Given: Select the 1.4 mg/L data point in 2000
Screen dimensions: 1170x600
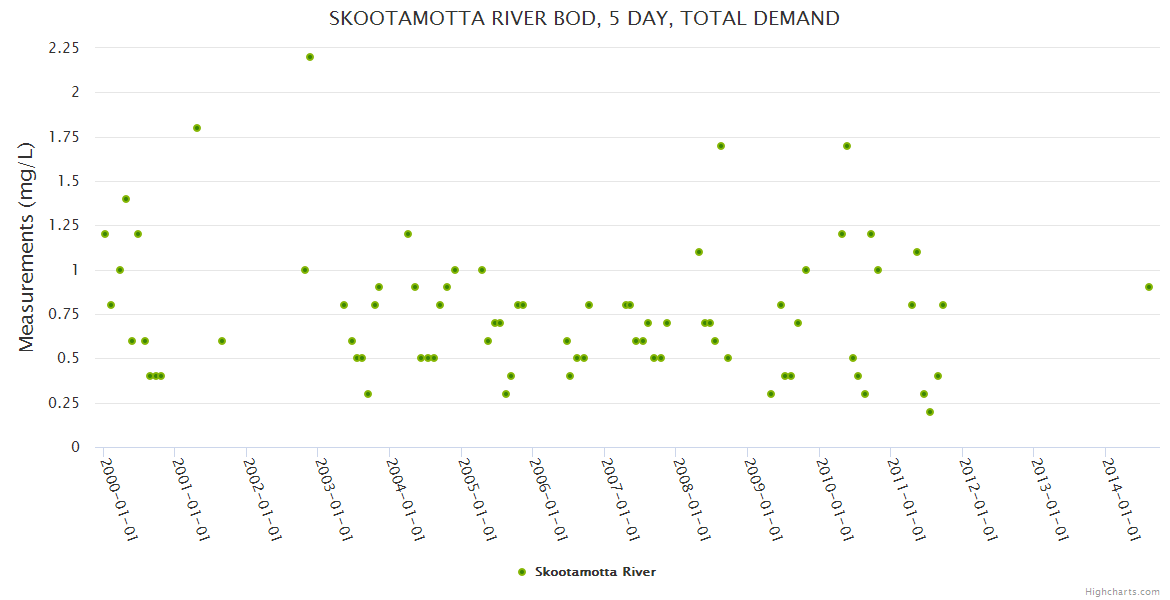Looking at the screenshot, I should pyautogui.click(x=126, y=199).
